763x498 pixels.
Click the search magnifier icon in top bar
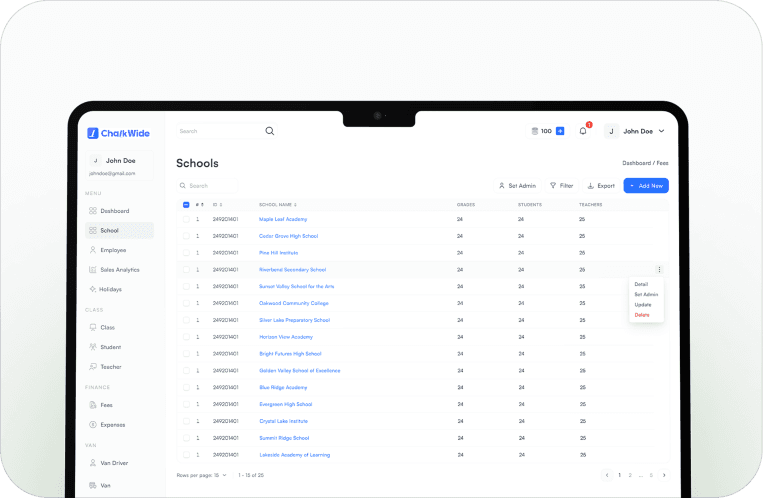[269, 131]
